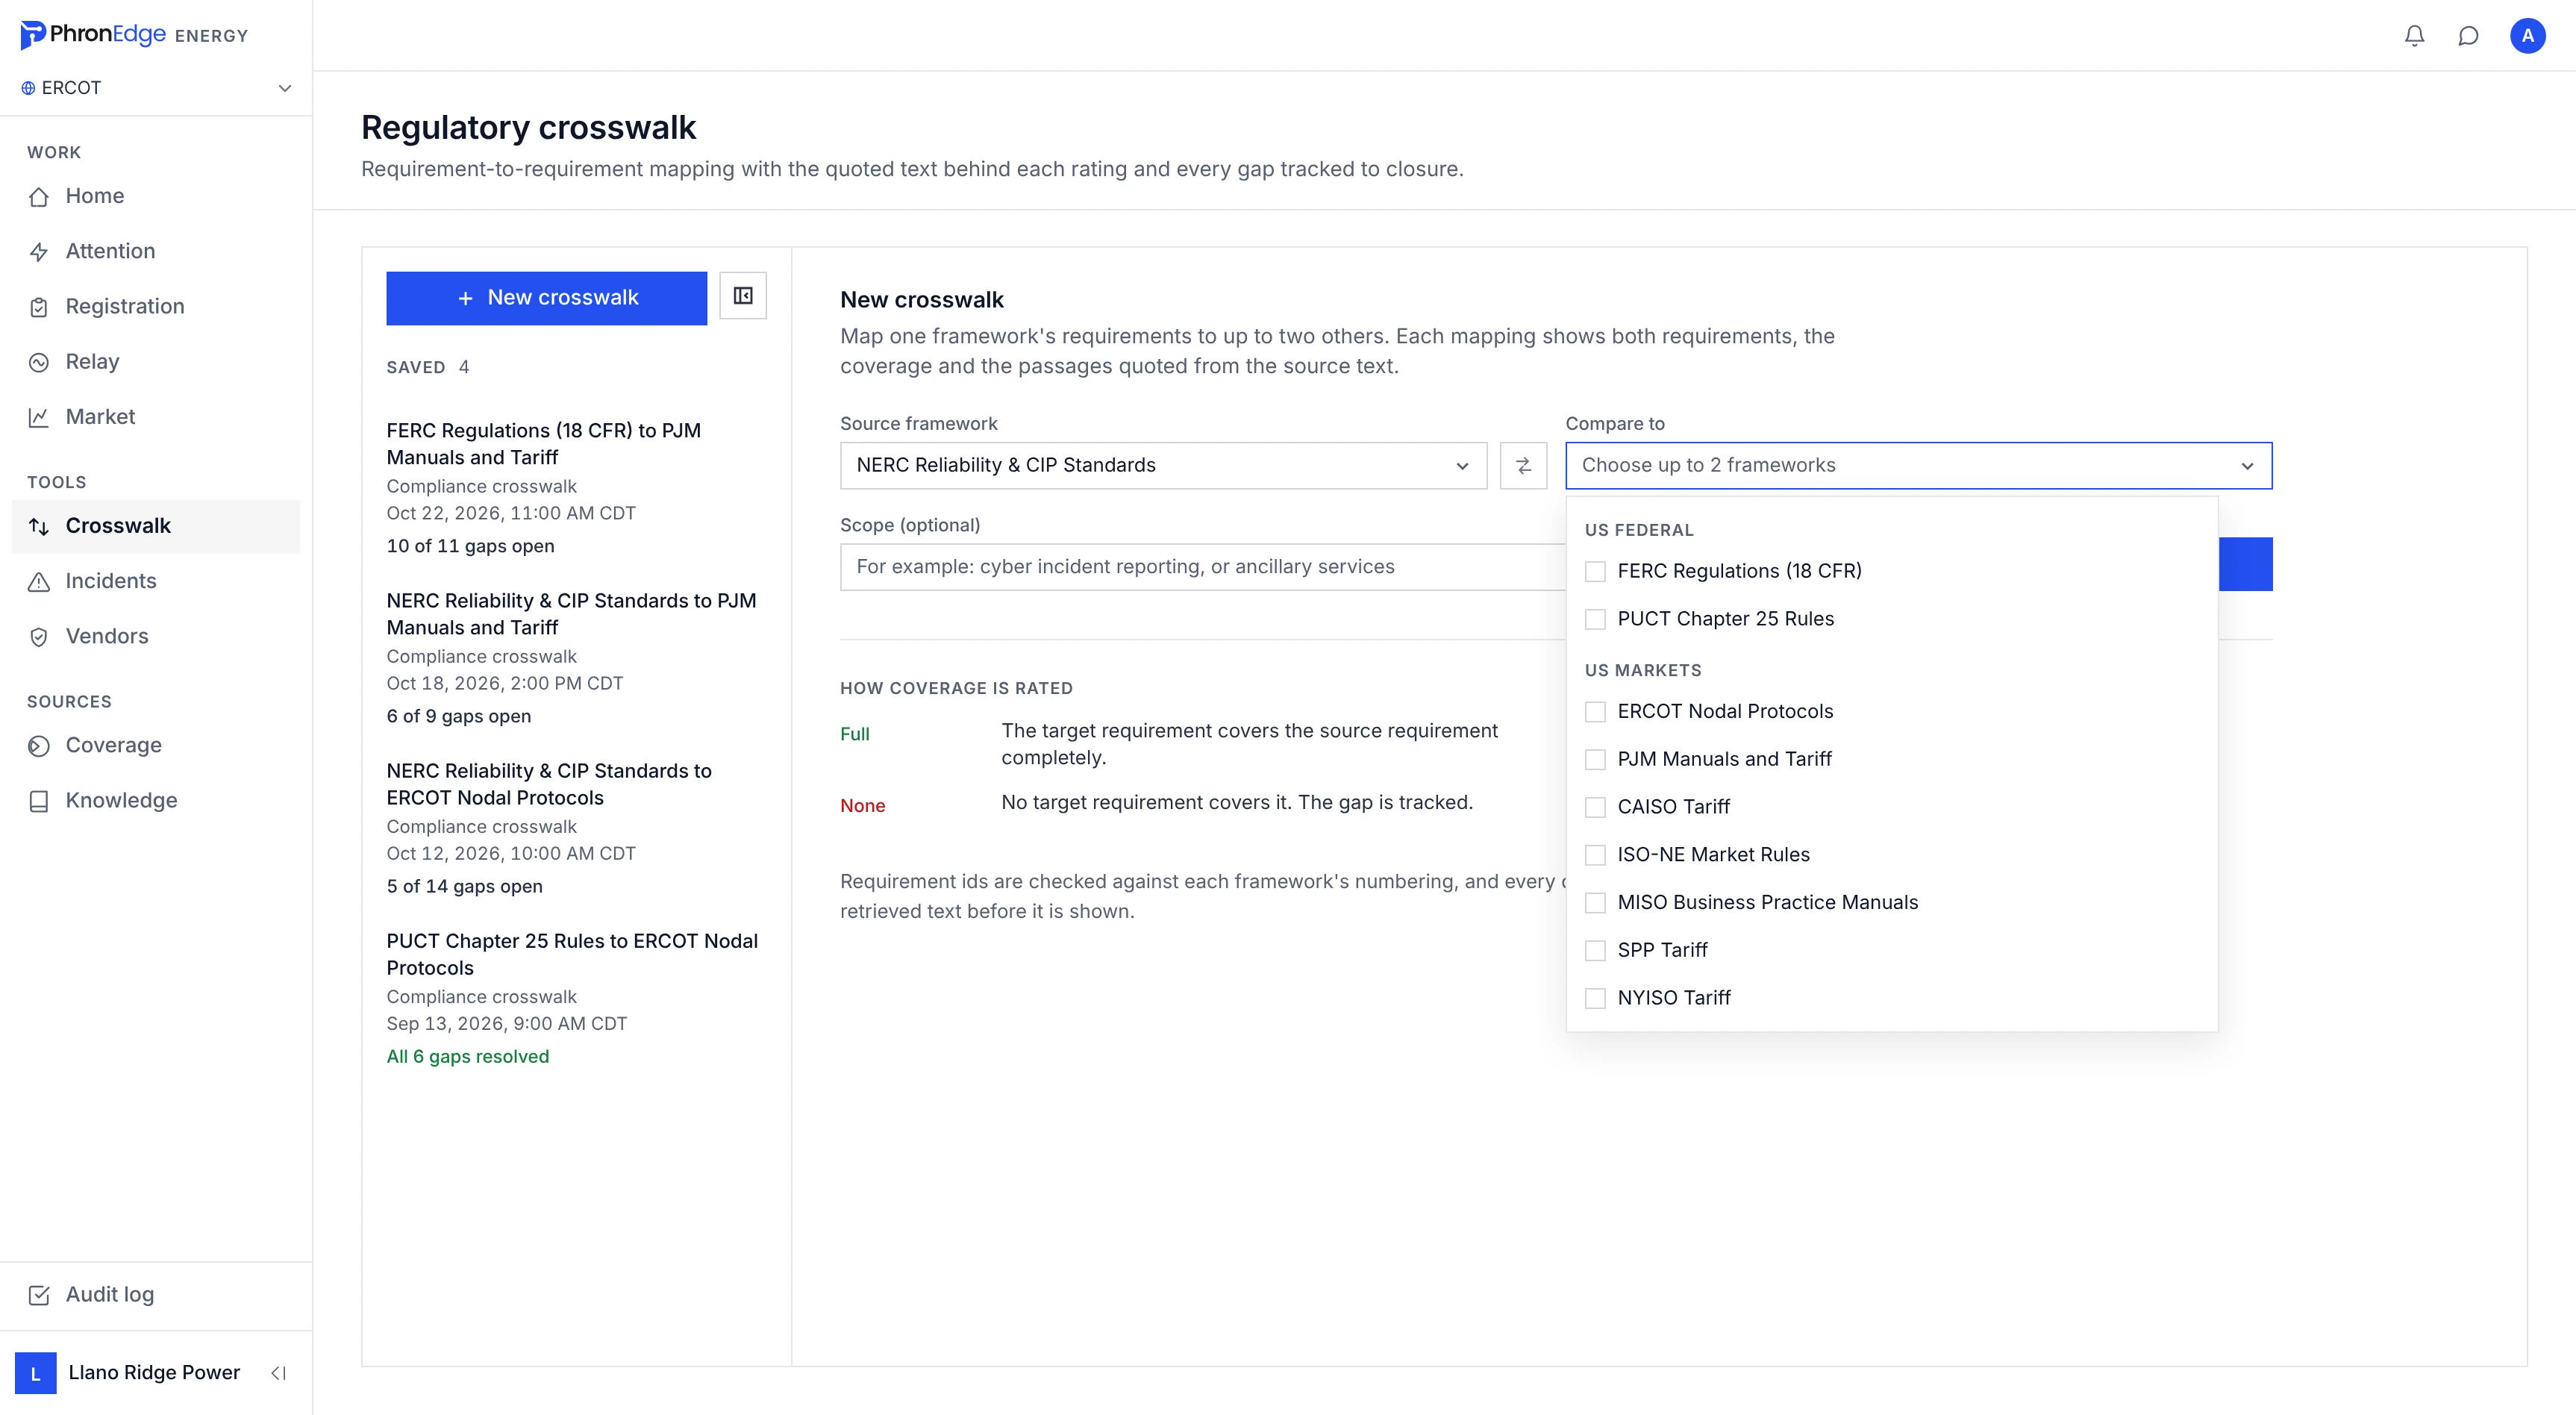Open Coverage page label

point(113,745)
